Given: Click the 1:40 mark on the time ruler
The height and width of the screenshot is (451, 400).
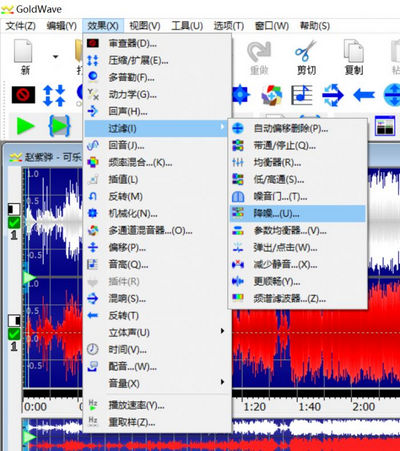Looking at the screenshot, I should [310, 407].
